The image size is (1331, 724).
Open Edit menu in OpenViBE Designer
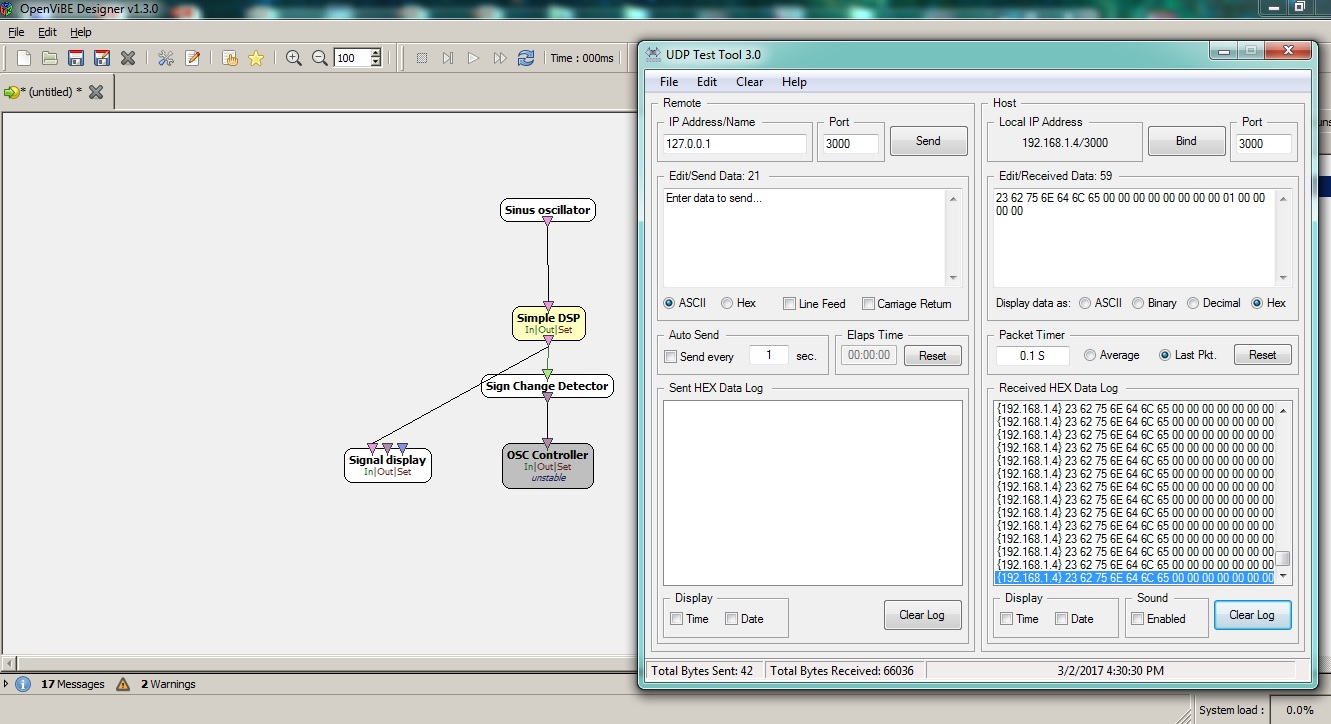click(47, 32)
